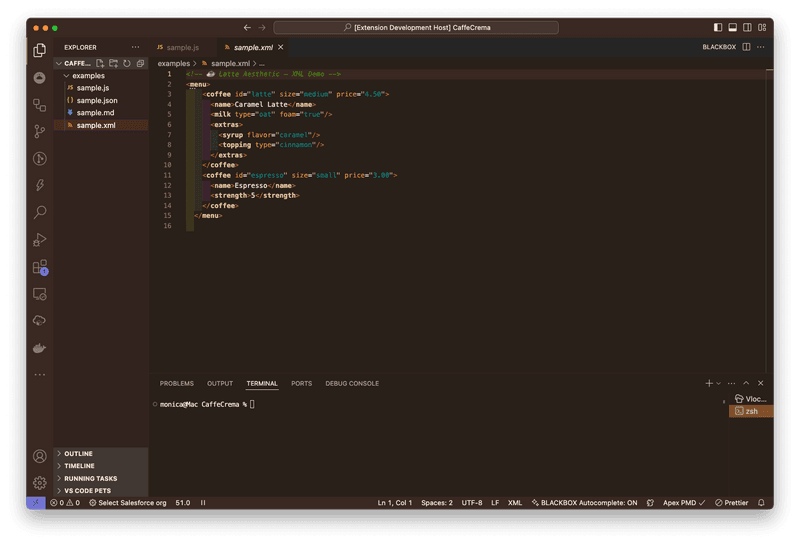Show additional views ellipsis in activity bar
800x544 pixels.
(x=39, y=375)
